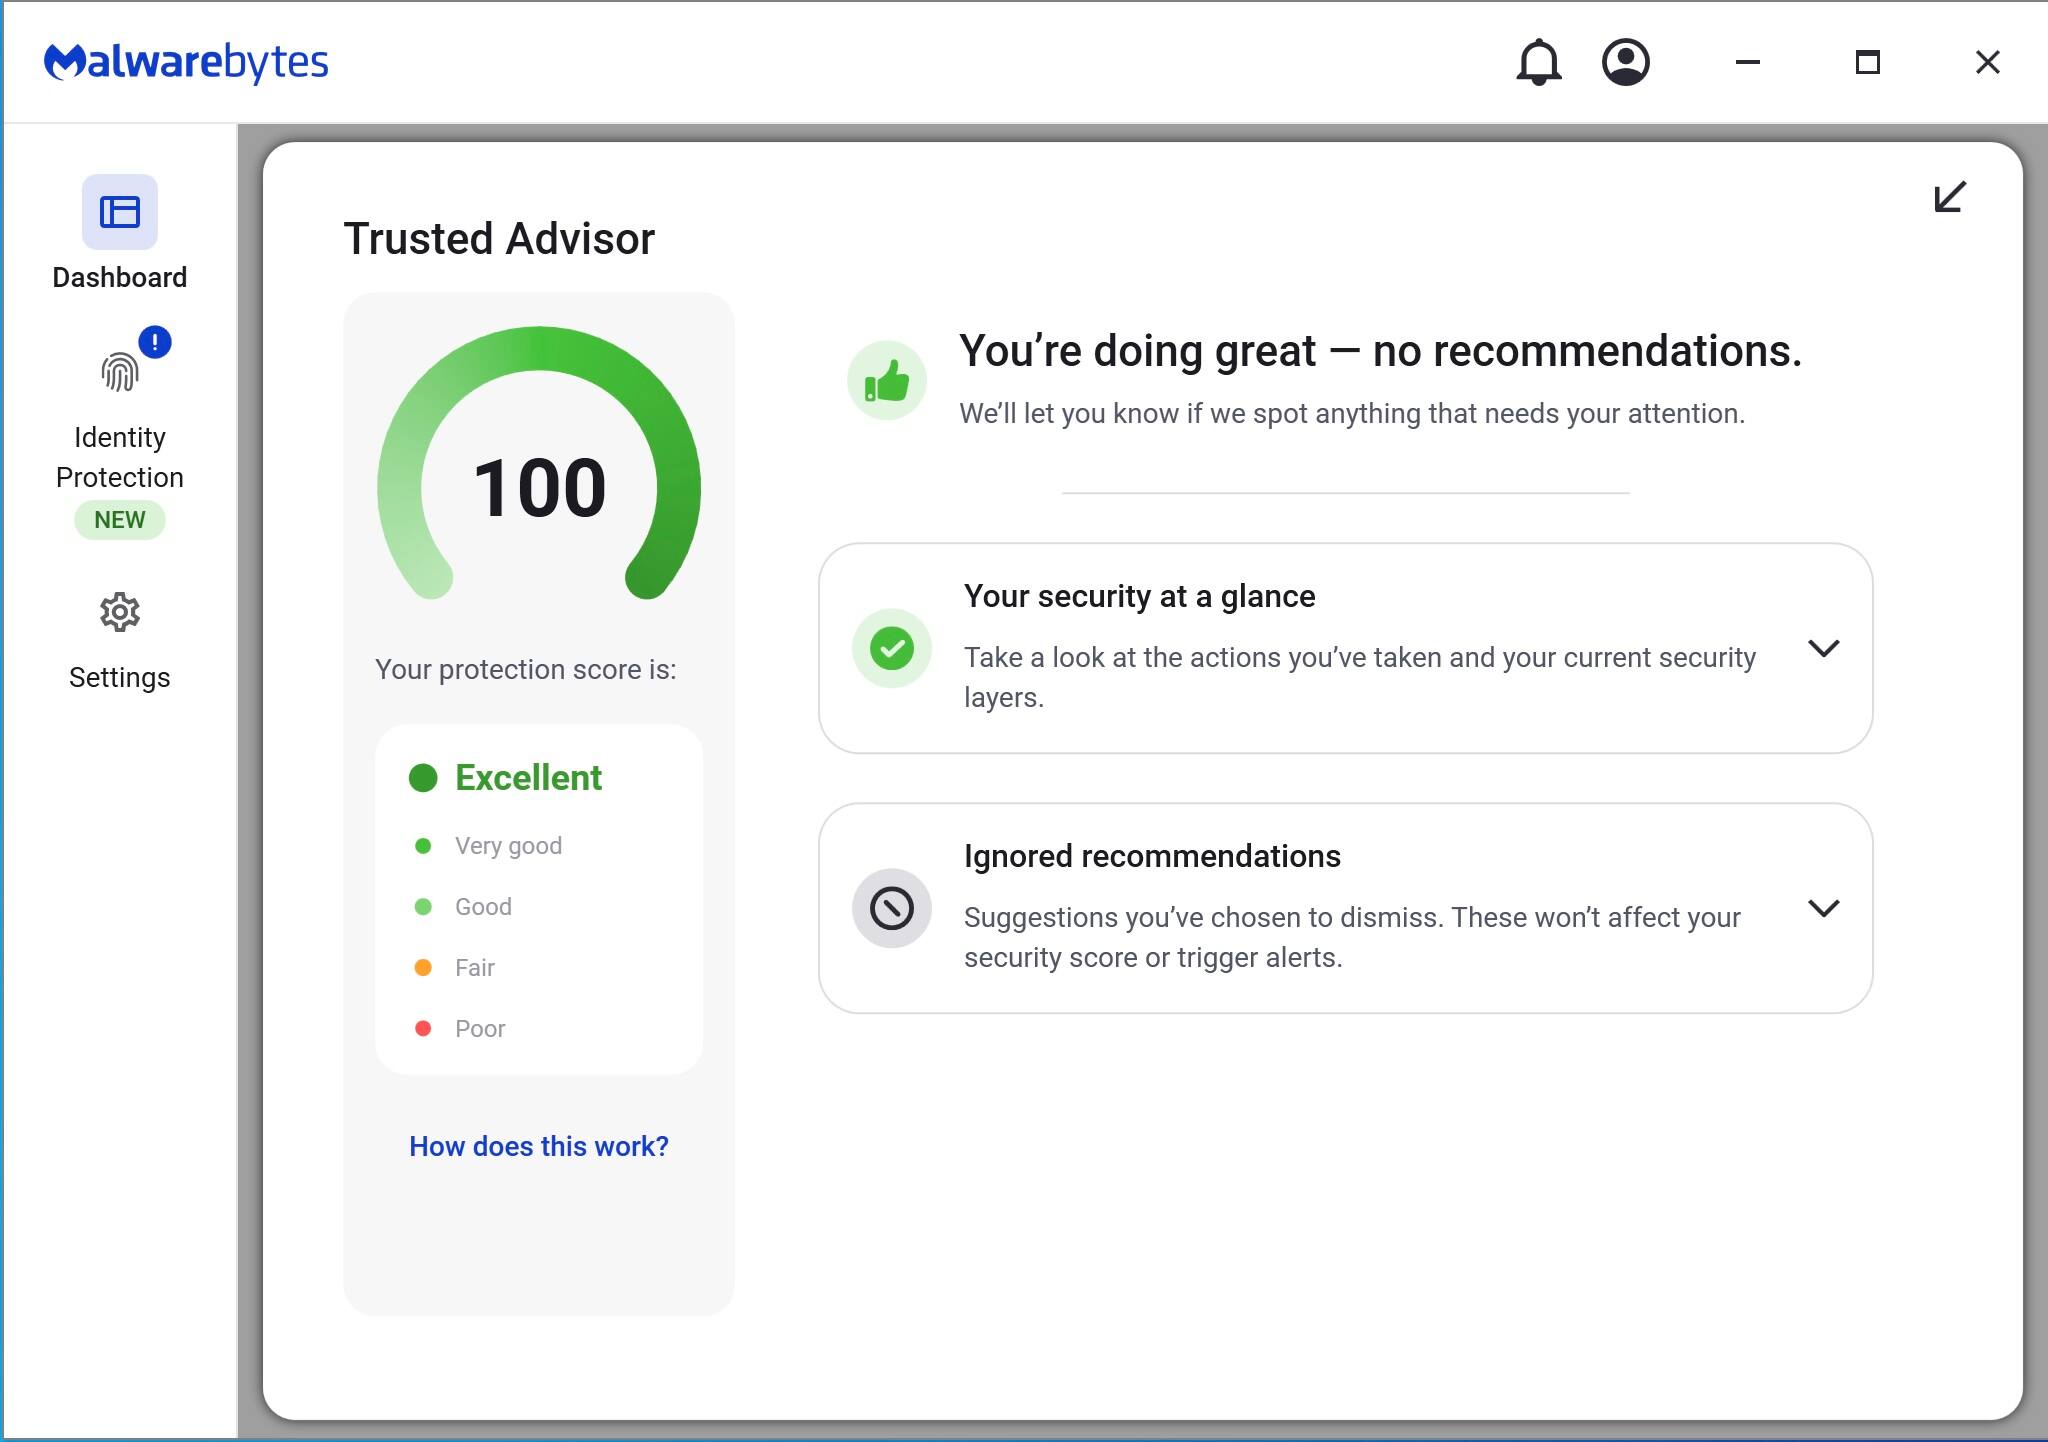
Task: Expand the Your security at a glance section
Action: coord(1824,648)
